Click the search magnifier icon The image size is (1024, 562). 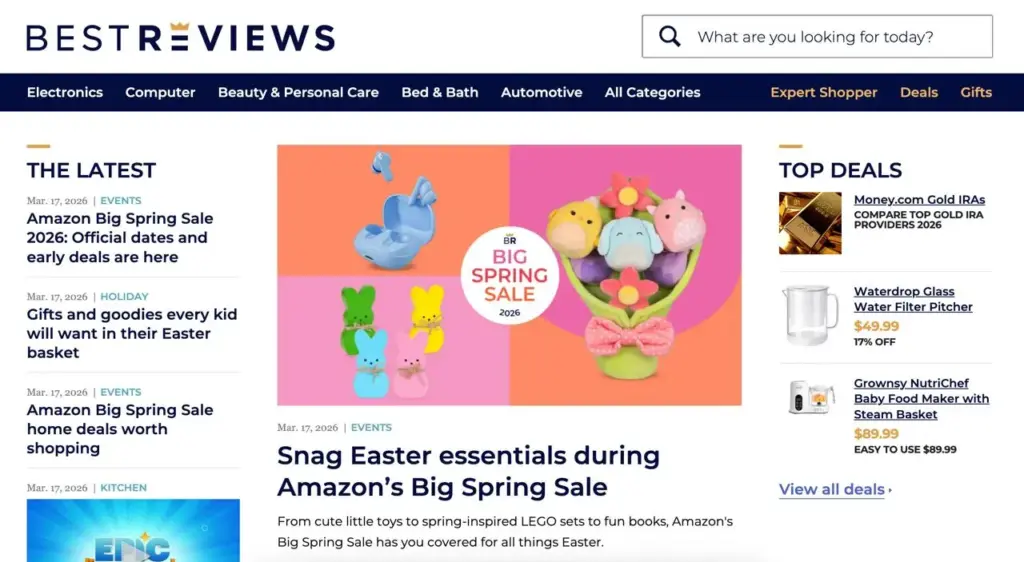(x=669, y=37)
